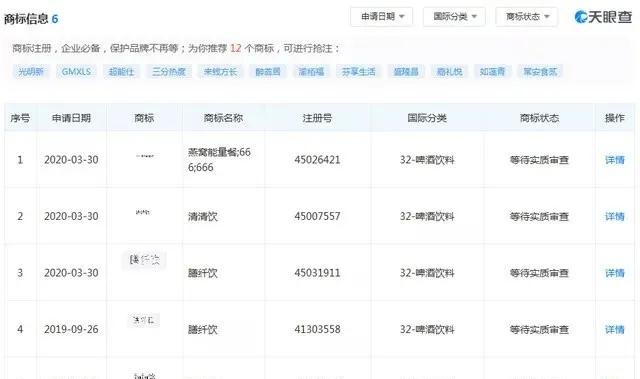
Task: Click trademark image thumbnail in row 4
Action: coord(144,320)
